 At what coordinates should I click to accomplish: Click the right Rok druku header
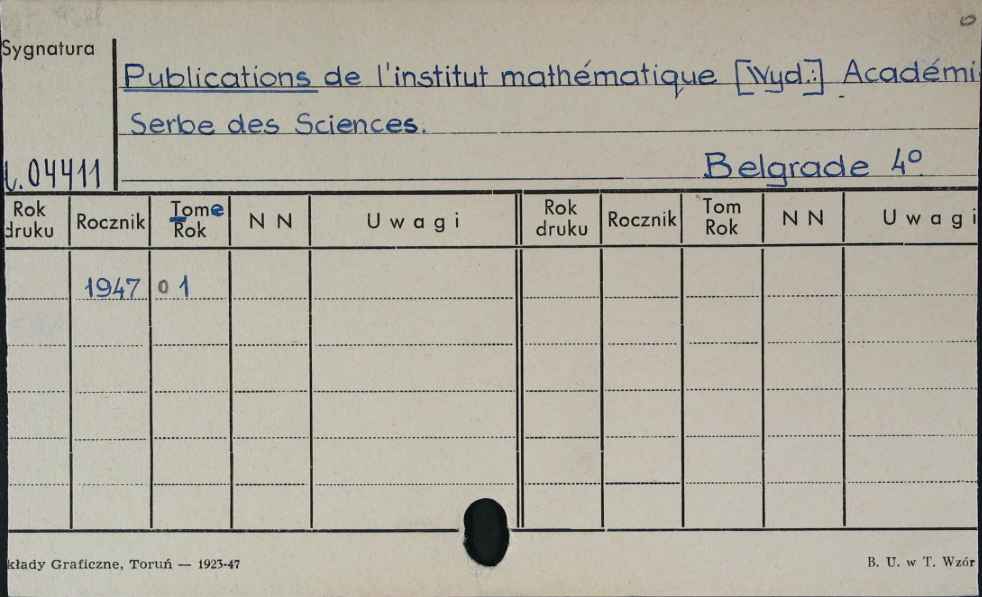coord(561,218)
